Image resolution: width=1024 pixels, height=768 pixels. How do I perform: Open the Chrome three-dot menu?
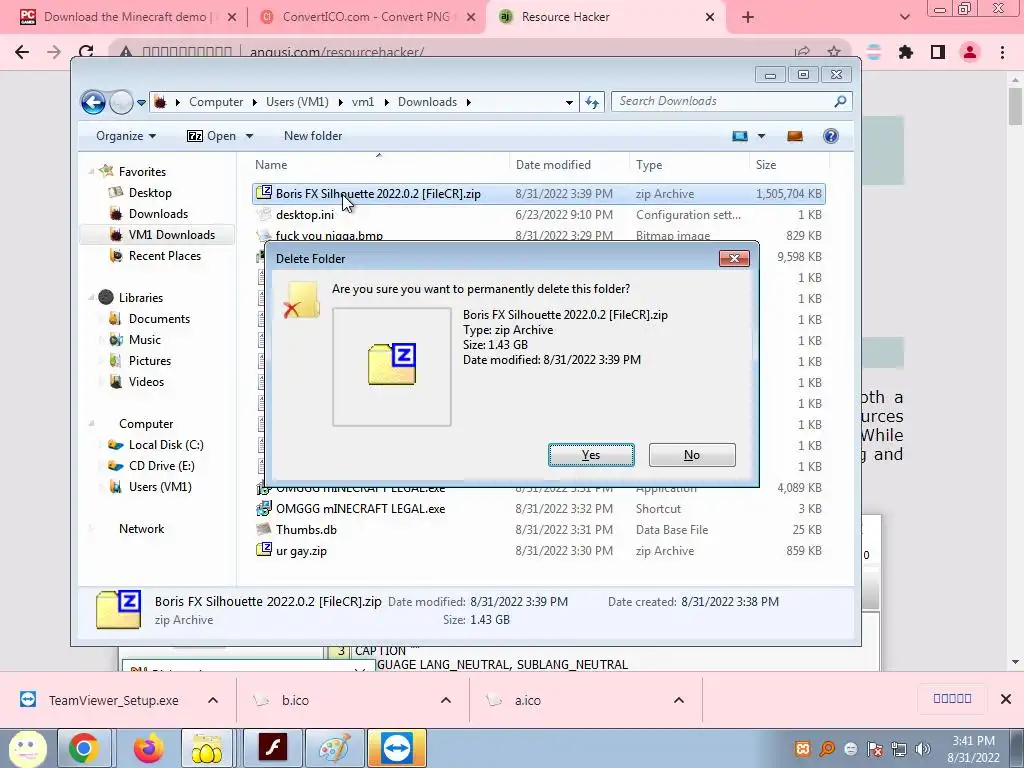click(1002, 52)
